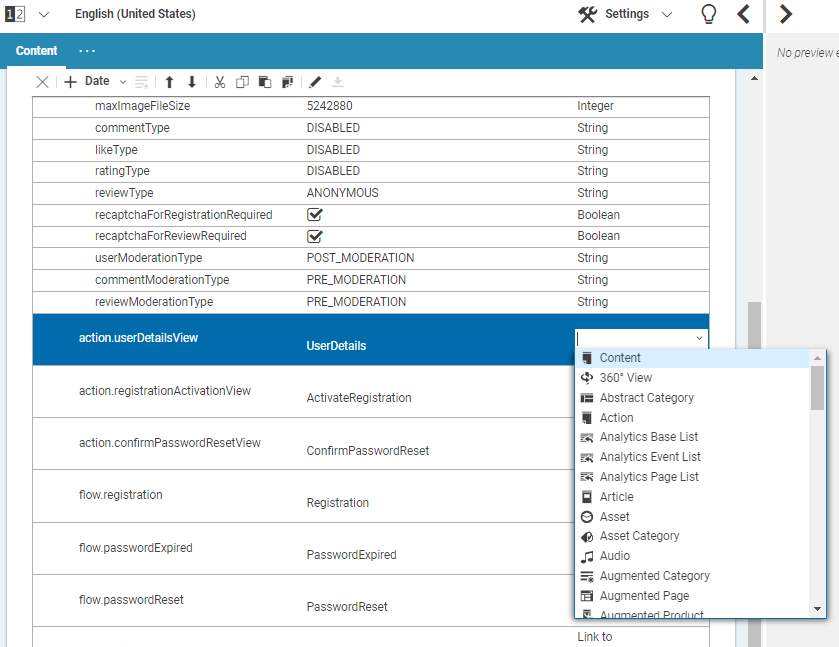Remove property with the X icon
The height and width of the screenshot is (647, 839).
coord(42,82)
